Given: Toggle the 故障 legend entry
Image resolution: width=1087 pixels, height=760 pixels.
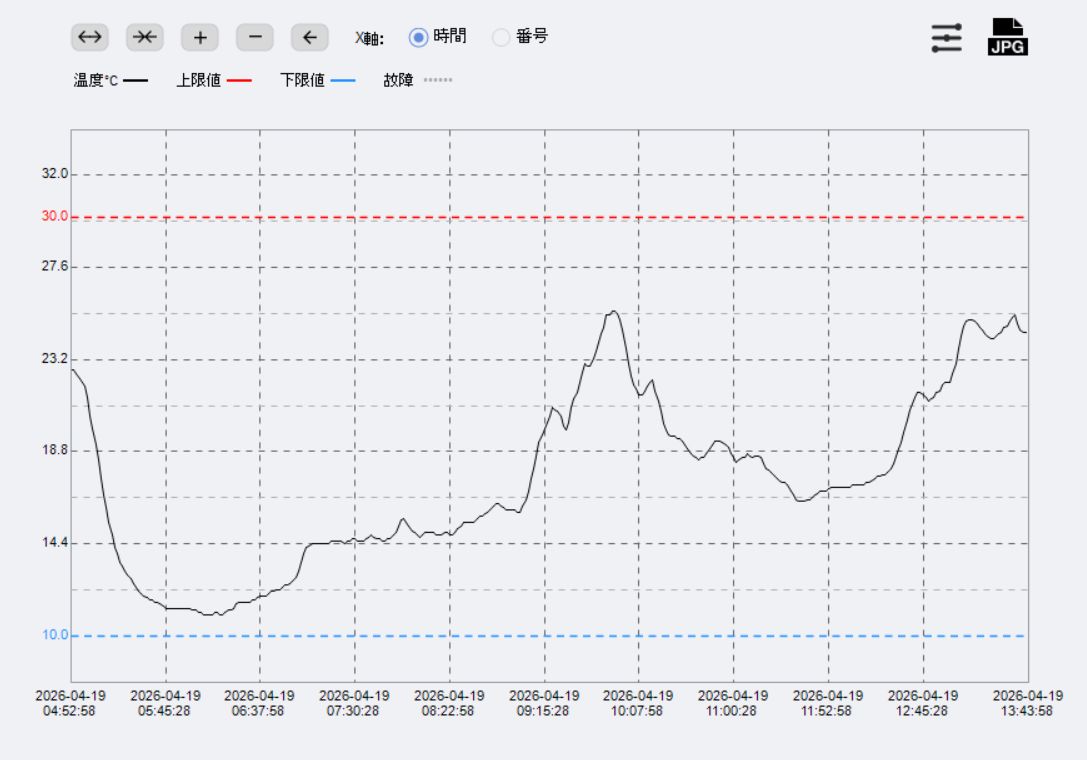Looking at the screenshot, I should (x=417, y=80).
